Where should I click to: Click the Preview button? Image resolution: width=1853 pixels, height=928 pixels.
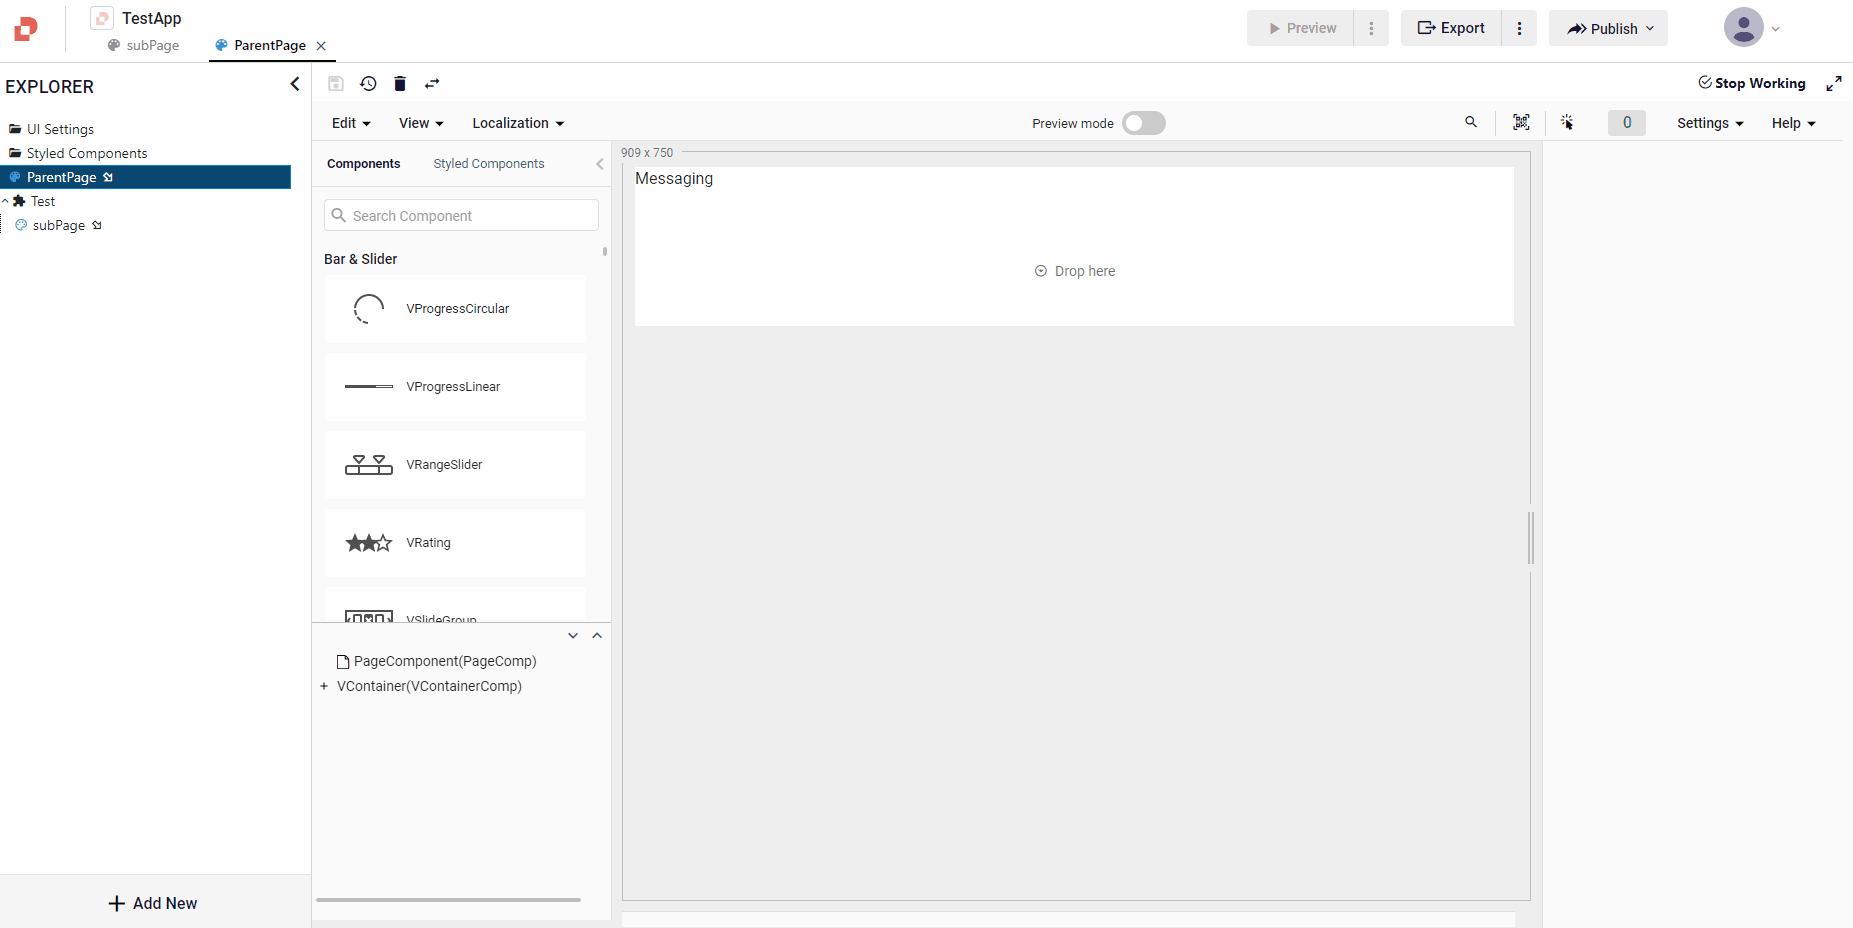[x=1300, y=28]
